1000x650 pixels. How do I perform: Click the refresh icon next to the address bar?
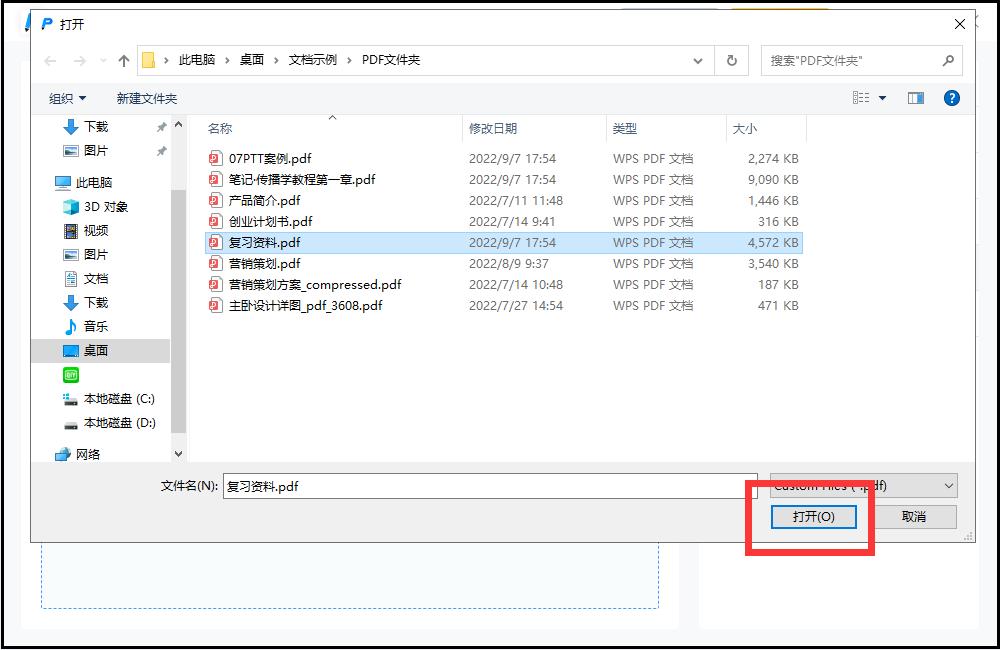point(731,60)
